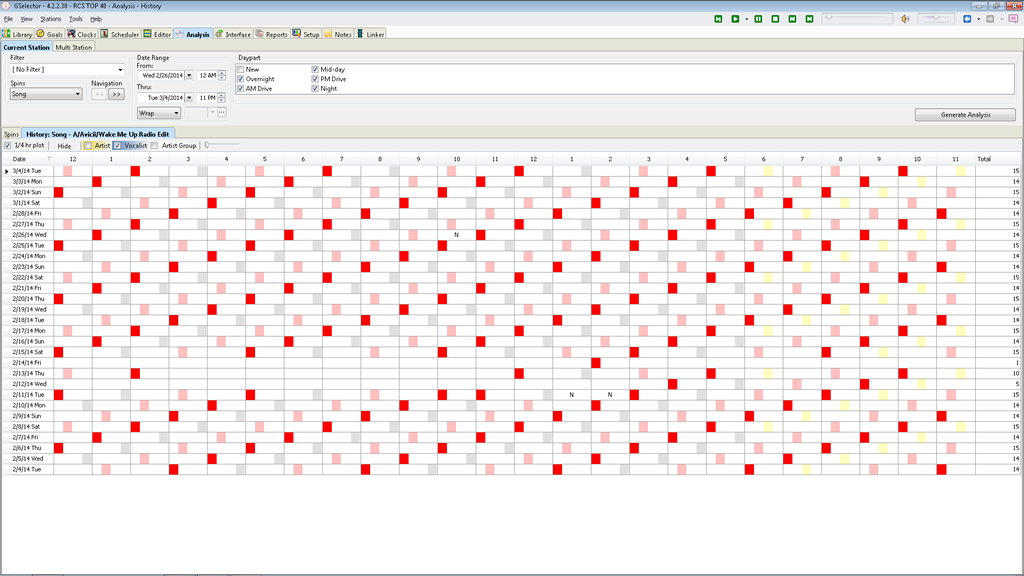This screenshot has height=576, width=1024.
Task: Click the Generate Analysis button
Action: [x=965, y=115]
